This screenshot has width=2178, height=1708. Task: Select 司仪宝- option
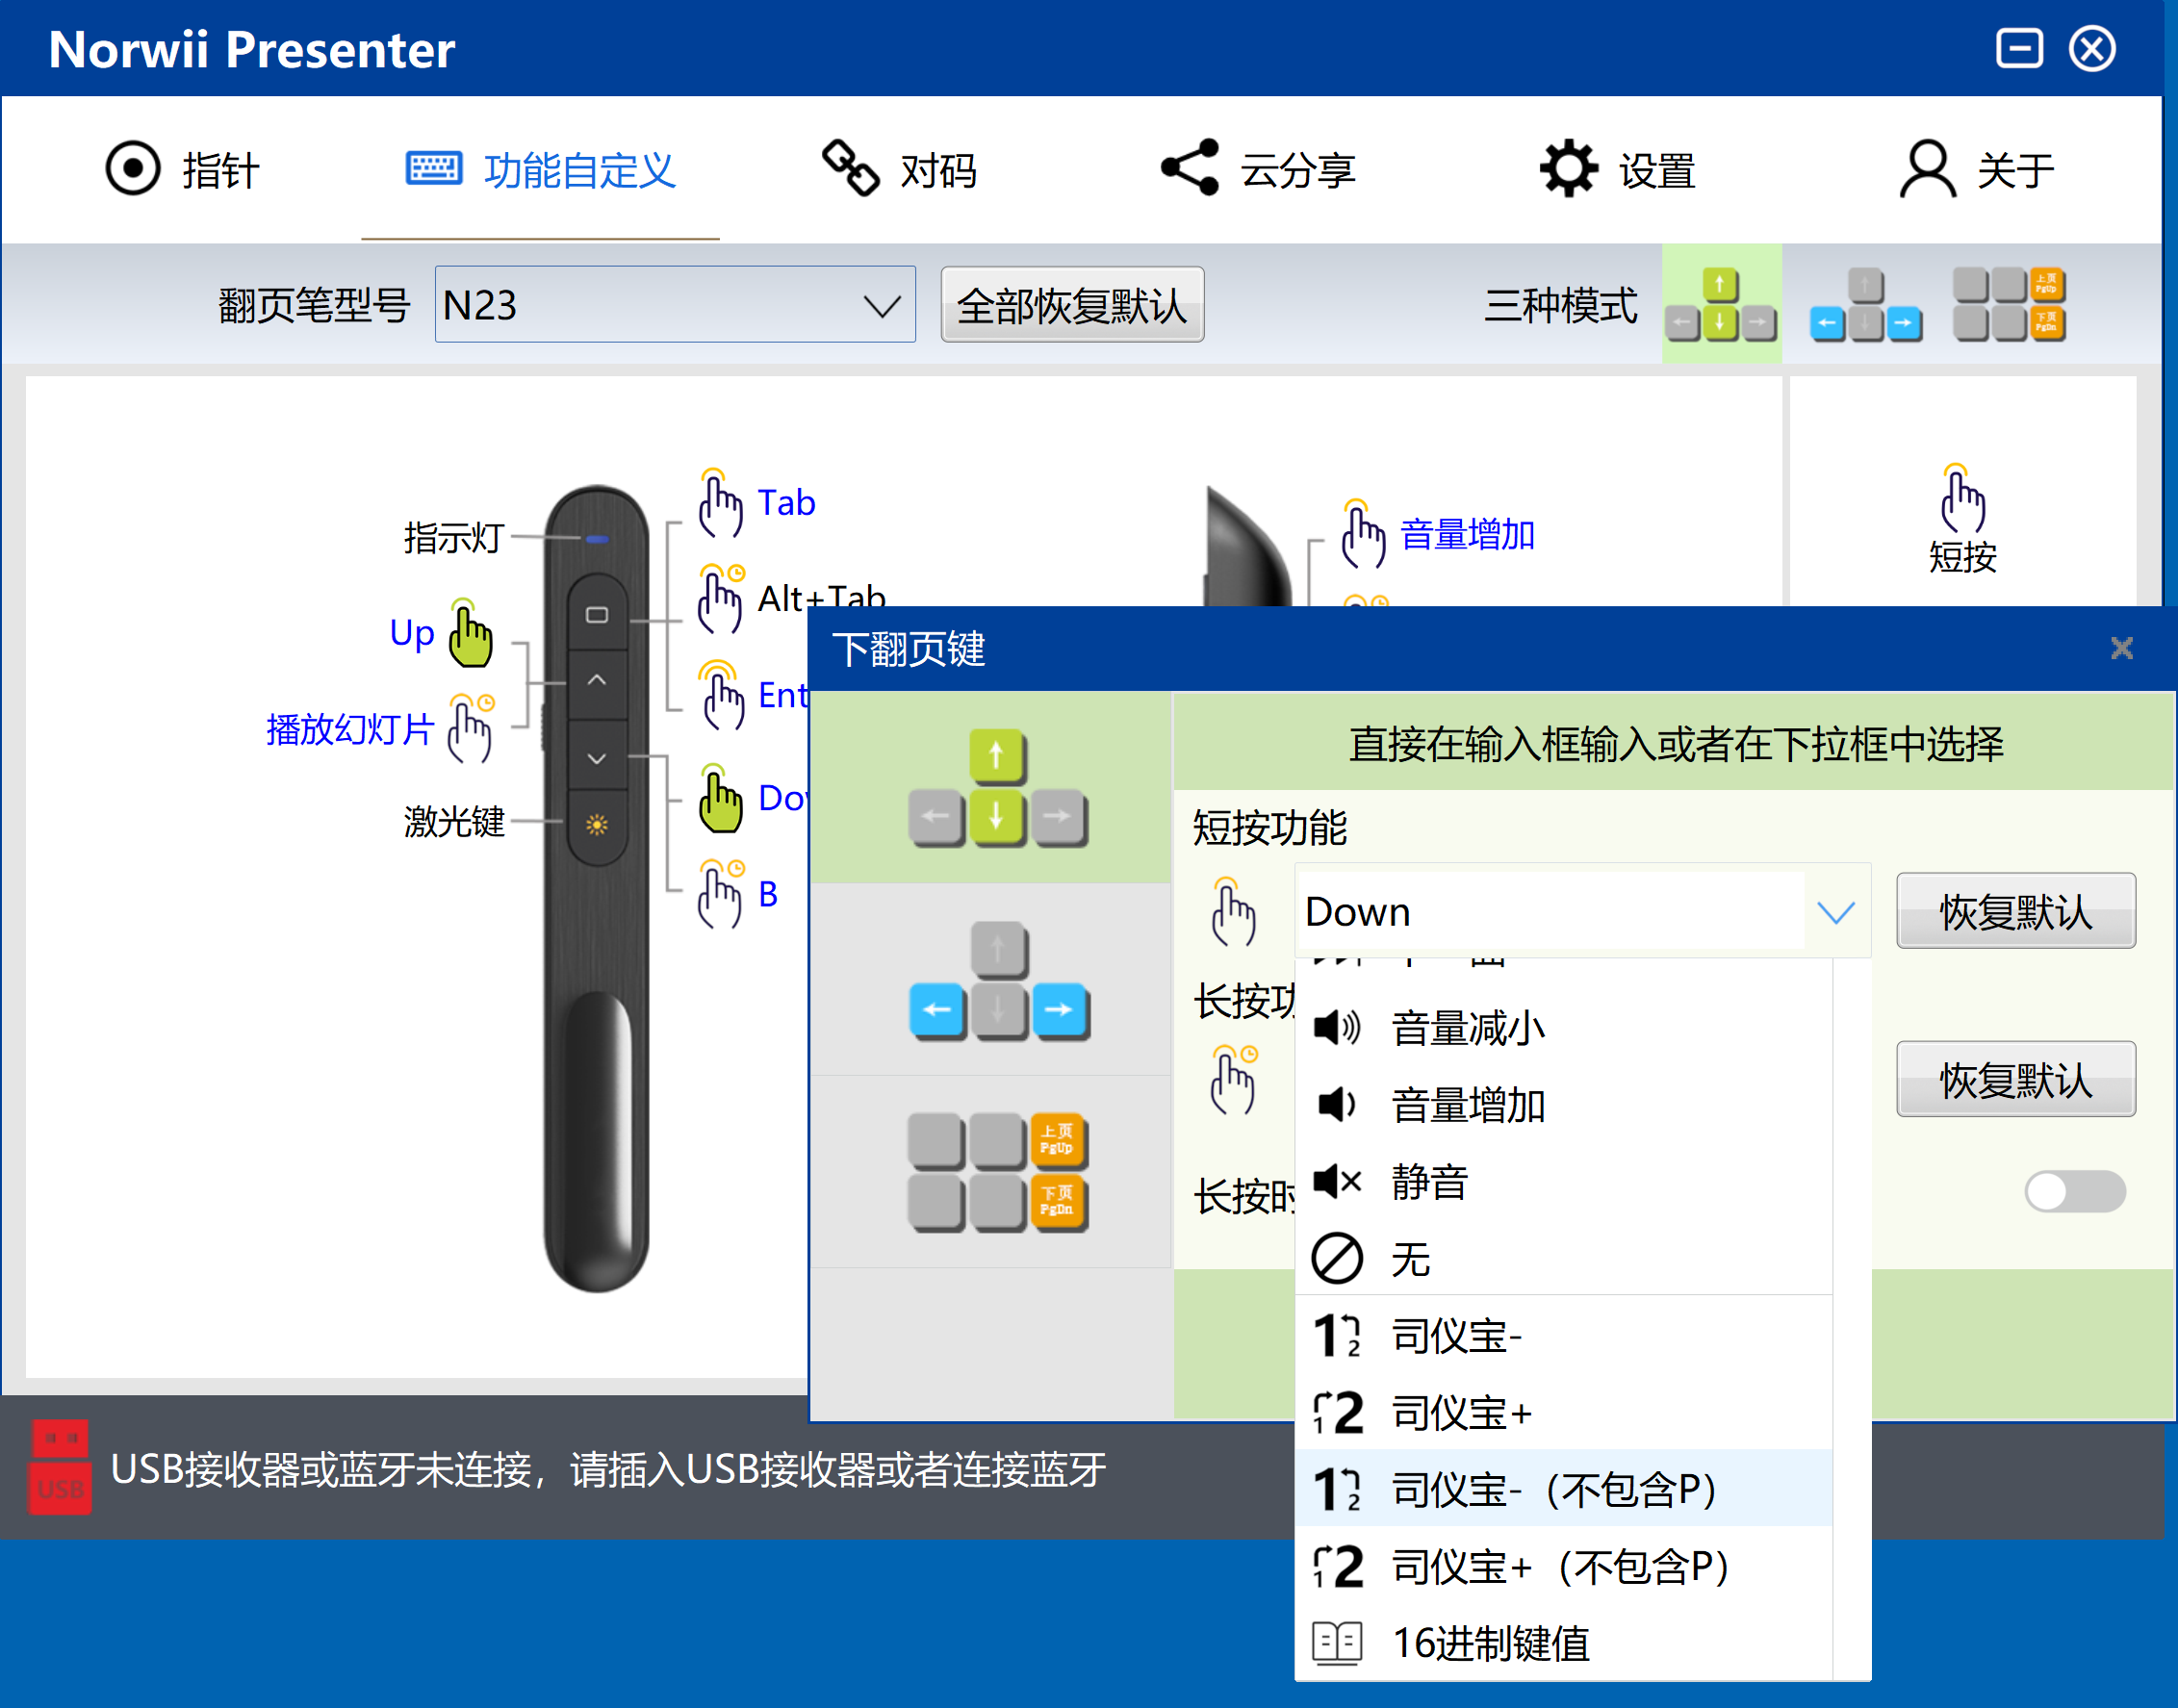point(1564,1335)
